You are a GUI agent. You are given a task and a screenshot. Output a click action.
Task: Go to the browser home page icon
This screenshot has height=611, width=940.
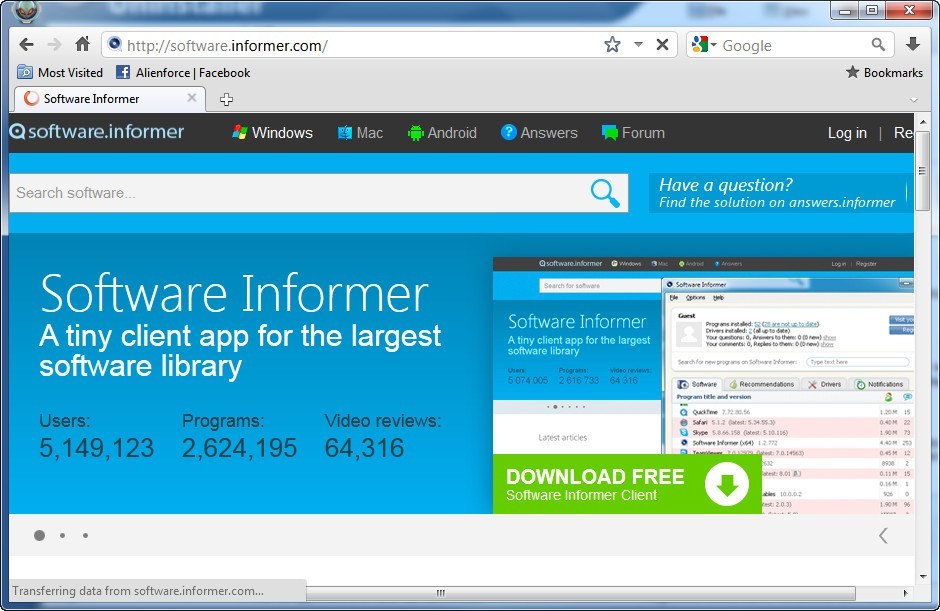pos(82,45)
